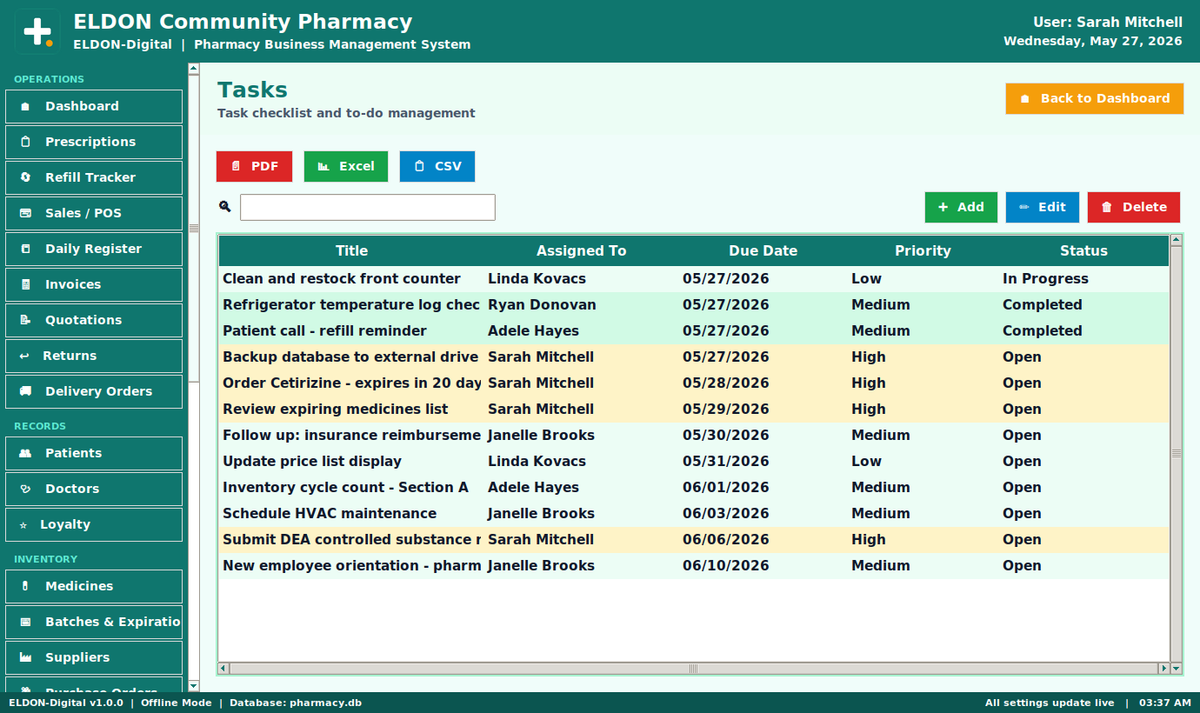
Task: Delete the selected task
Action: click(1134, 207)
